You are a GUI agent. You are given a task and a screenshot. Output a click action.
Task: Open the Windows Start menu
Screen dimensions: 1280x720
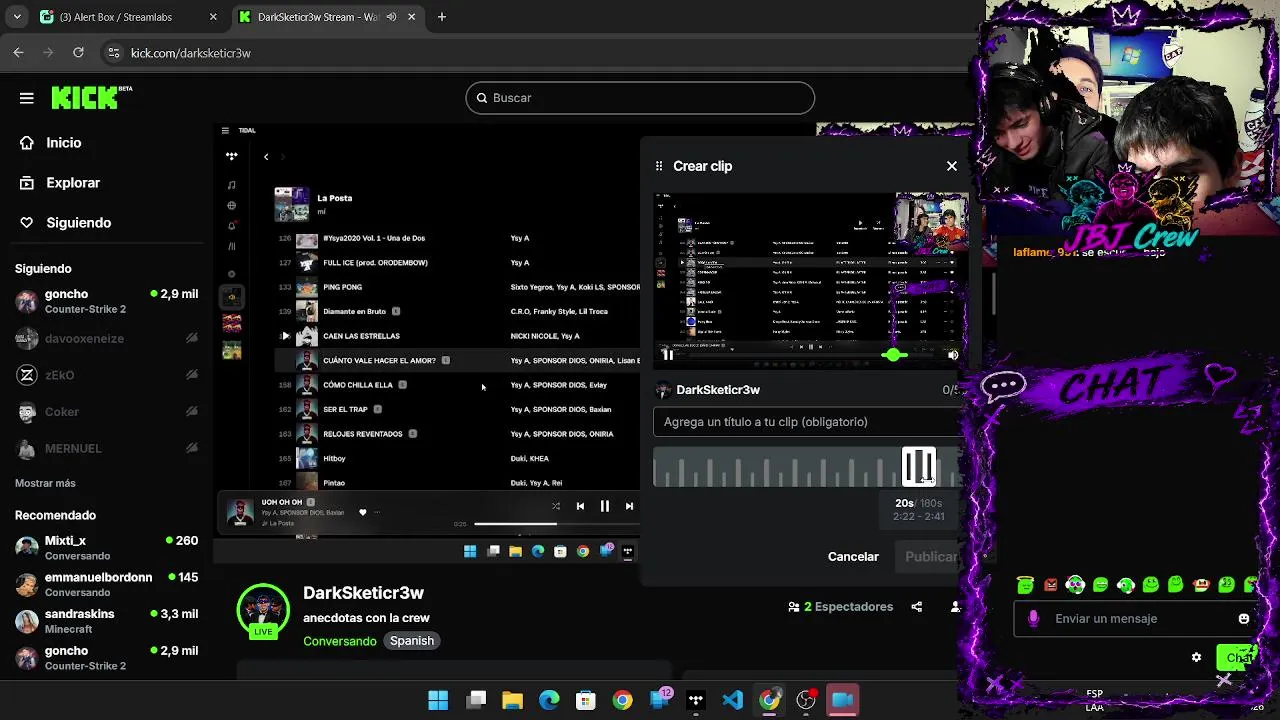pos(438,700)
